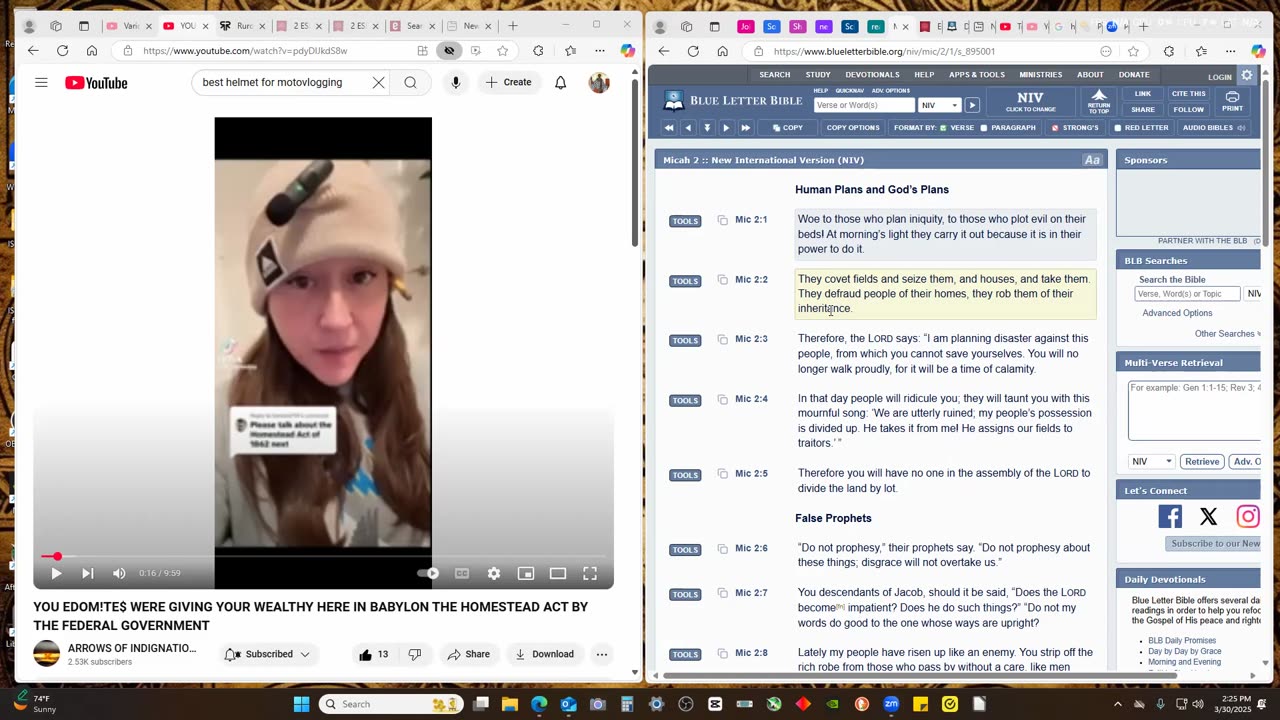Go to next chapter arrow
The height and width of the screenshot is (720, 1280).
(x=726, y=128)
